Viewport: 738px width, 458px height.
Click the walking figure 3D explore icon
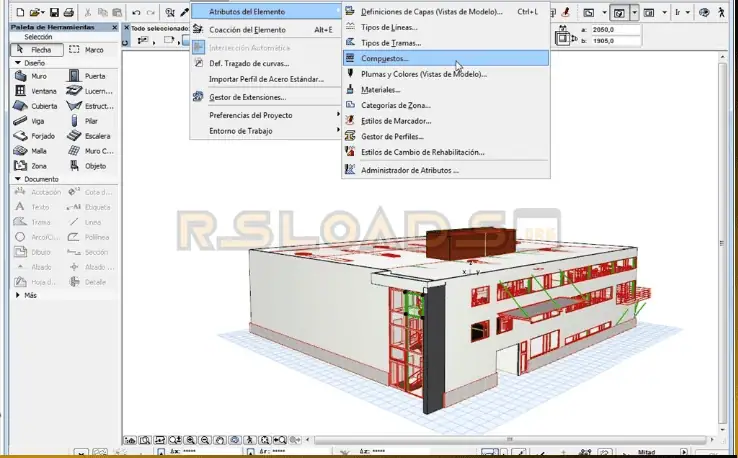pyautogui.click(x=721, y=12)
